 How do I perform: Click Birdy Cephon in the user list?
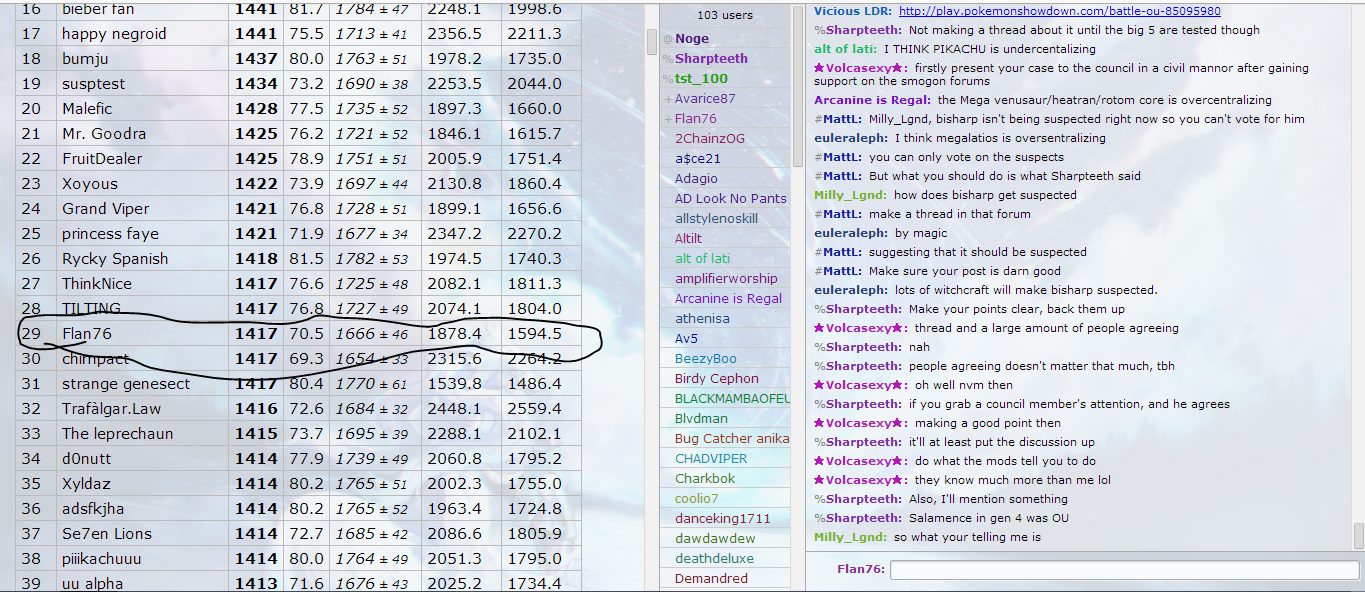[716, 379]
